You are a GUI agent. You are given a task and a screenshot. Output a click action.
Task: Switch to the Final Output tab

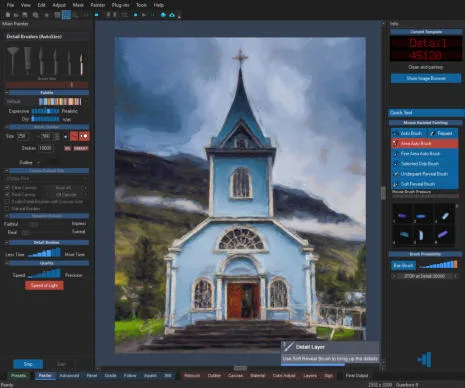(357, 376)
